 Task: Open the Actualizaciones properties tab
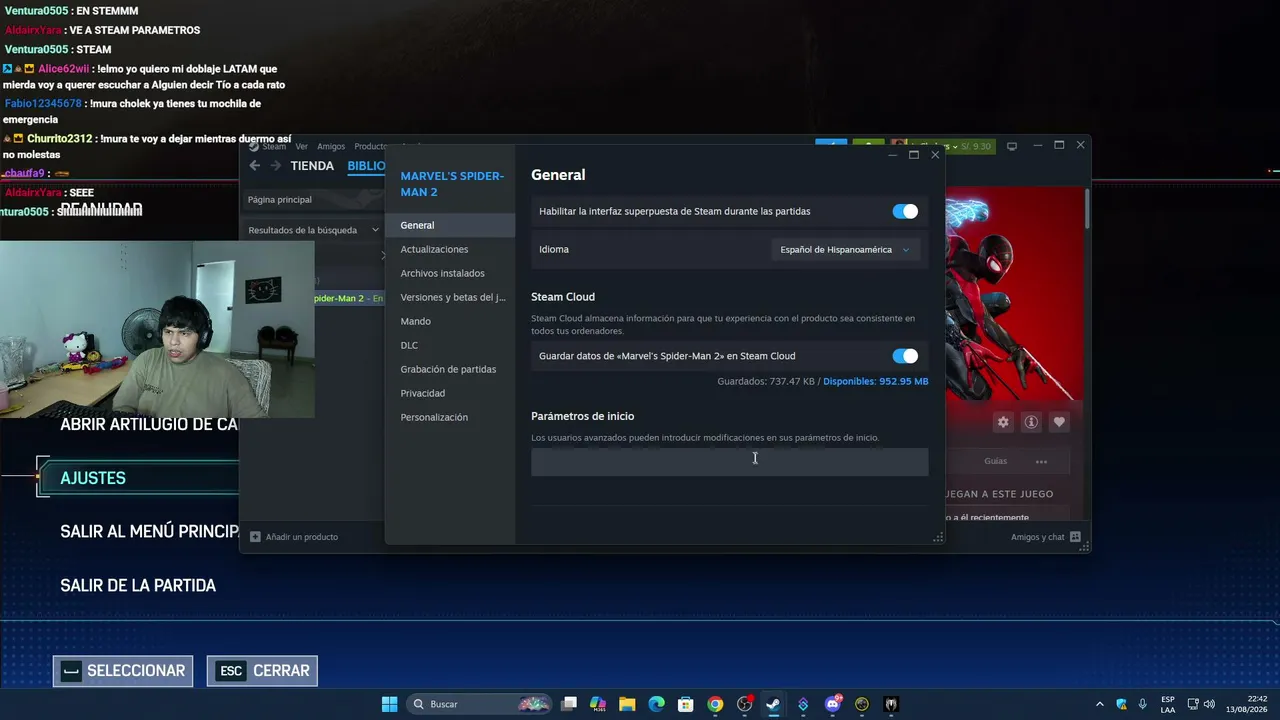pyautogui.click(x=434, y=249)
